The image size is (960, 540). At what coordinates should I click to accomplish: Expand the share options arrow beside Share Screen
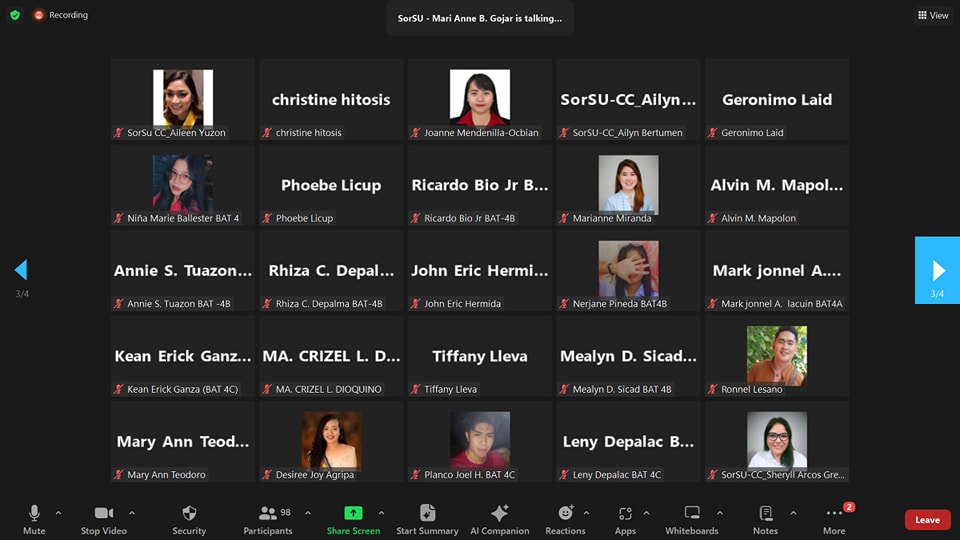click(381, 513)
